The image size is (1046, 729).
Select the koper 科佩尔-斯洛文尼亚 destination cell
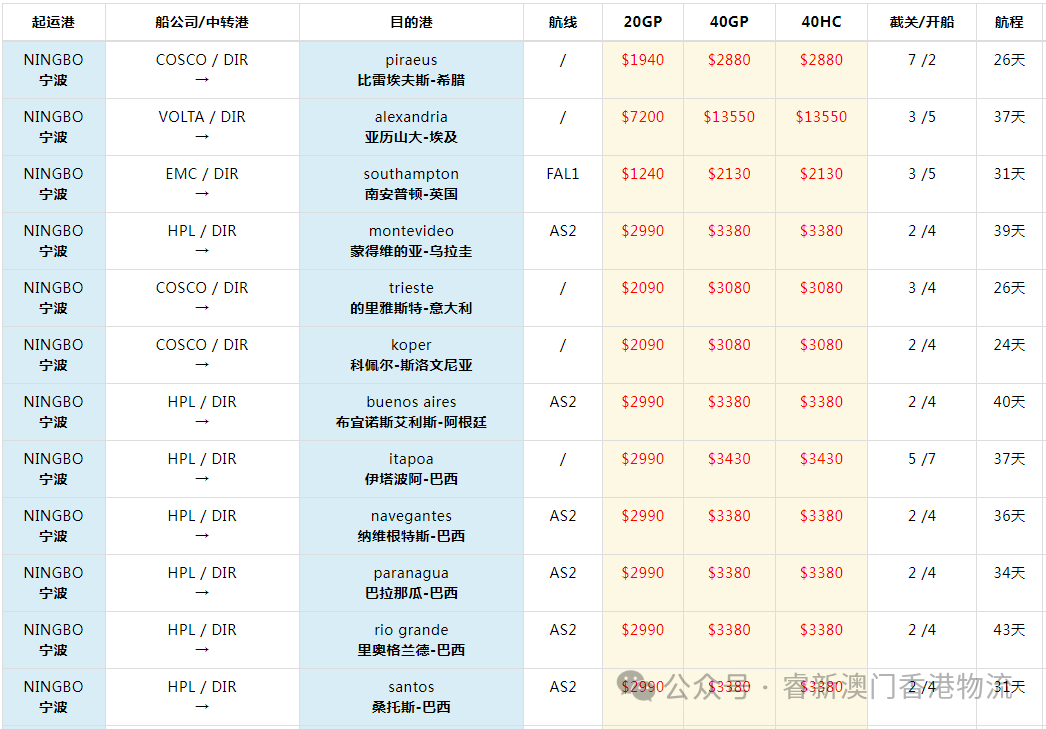click(x=411, y=355)
